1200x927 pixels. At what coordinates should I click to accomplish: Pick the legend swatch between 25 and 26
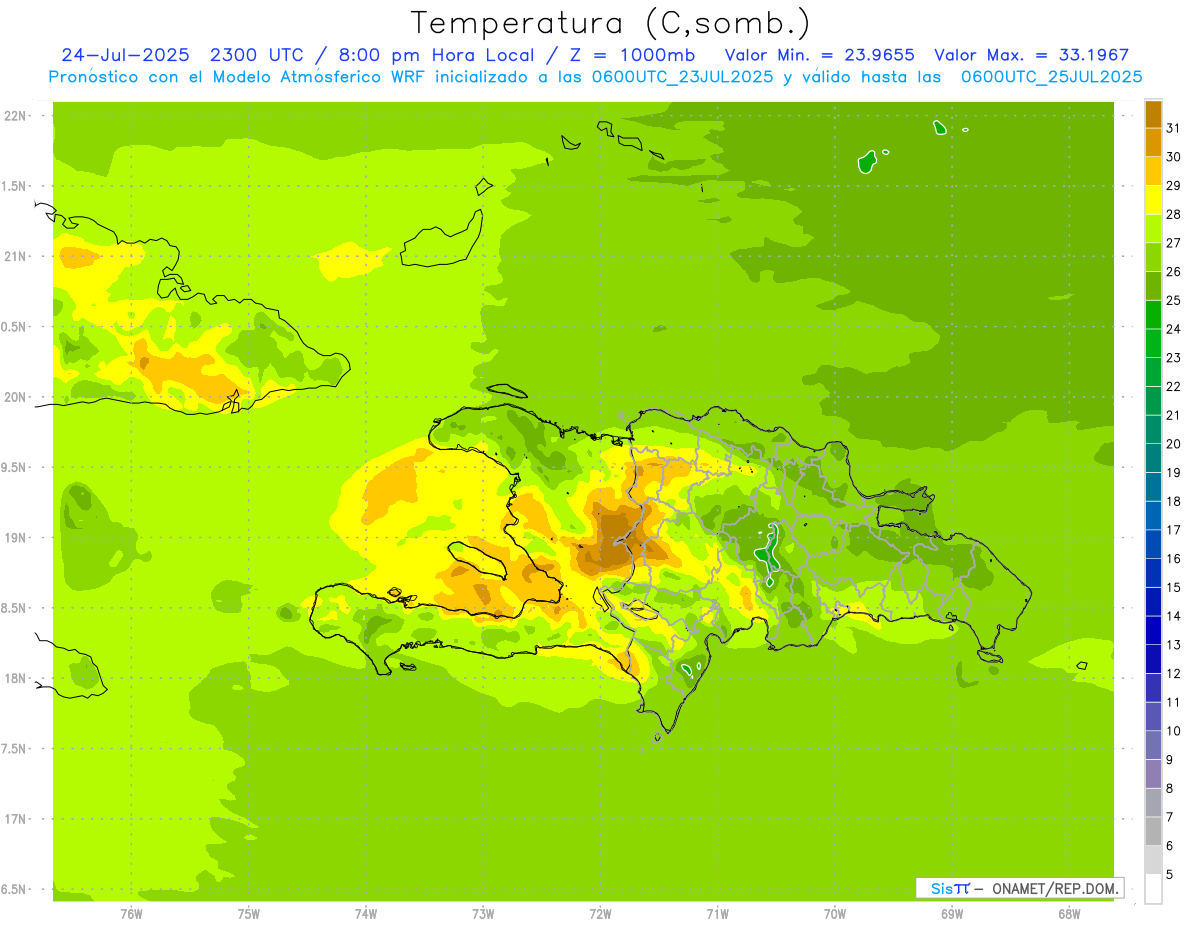pyautogui.click(x=1153, y=286)
